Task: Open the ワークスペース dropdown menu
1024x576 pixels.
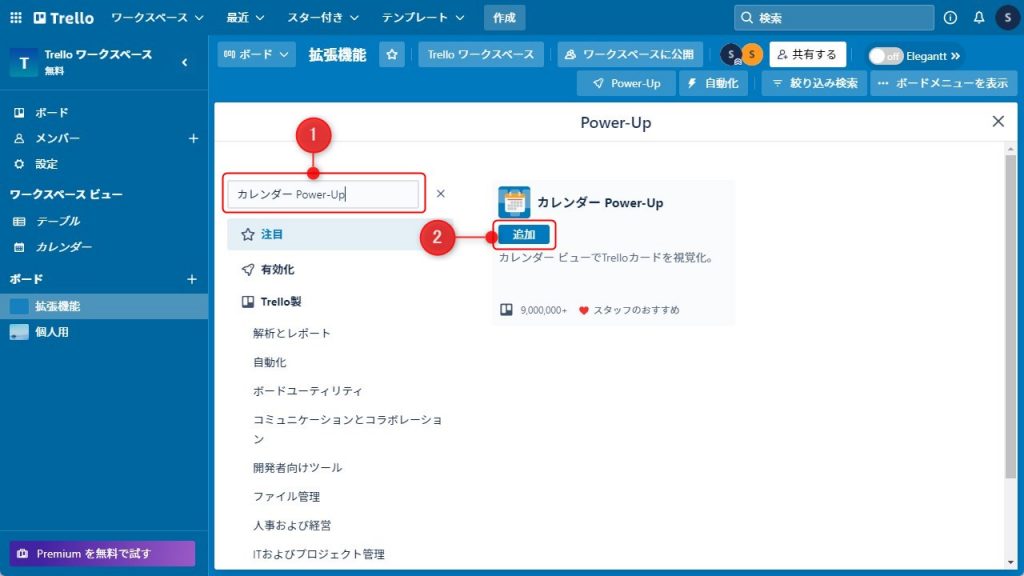Action: pos(157,18)
